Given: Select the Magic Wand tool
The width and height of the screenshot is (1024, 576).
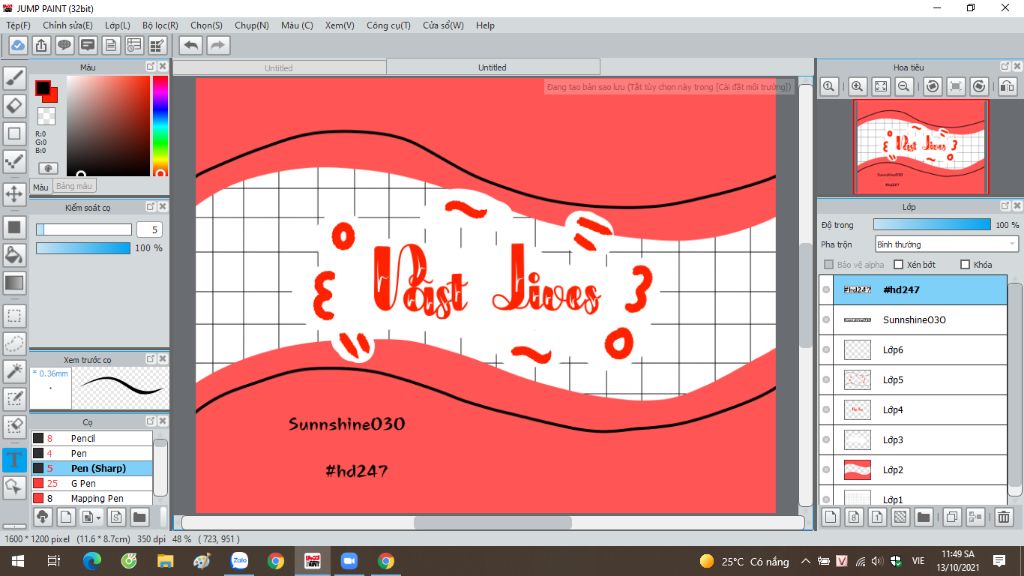Looking at the screenshot, I should pyautogui.click(x=14, y=371).
